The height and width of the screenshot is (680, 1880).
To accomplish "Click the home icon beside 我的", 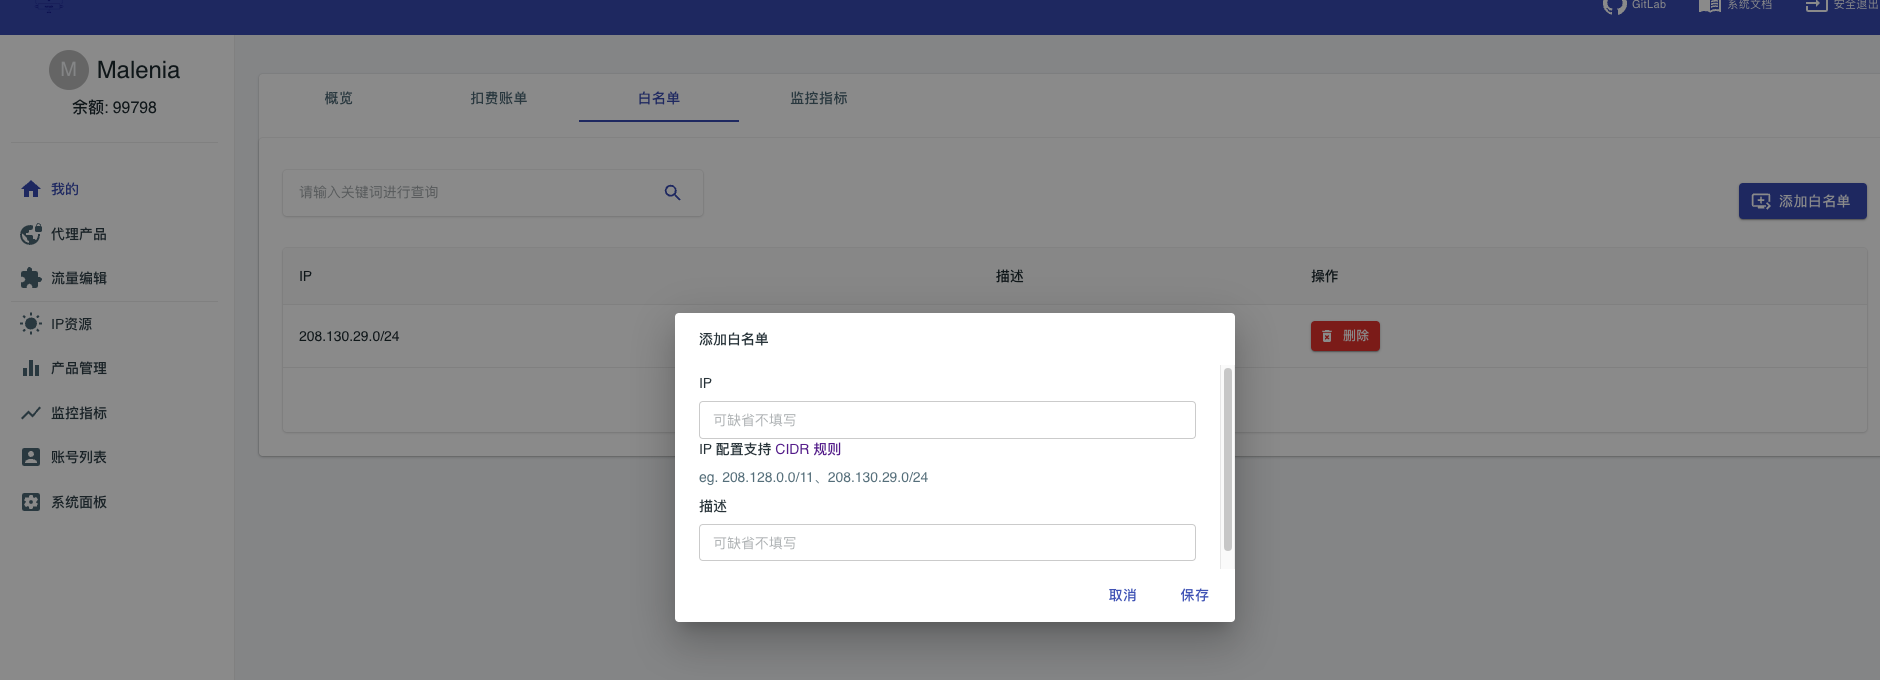I will [x=31, y=189].
